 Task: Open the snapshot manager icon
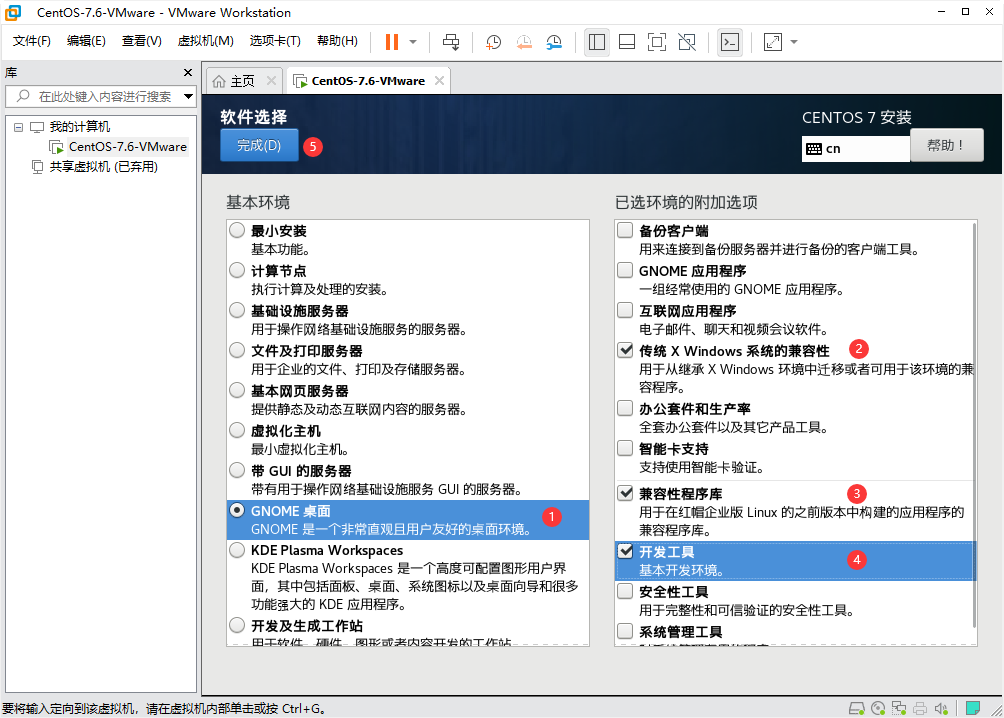point(554,42)
